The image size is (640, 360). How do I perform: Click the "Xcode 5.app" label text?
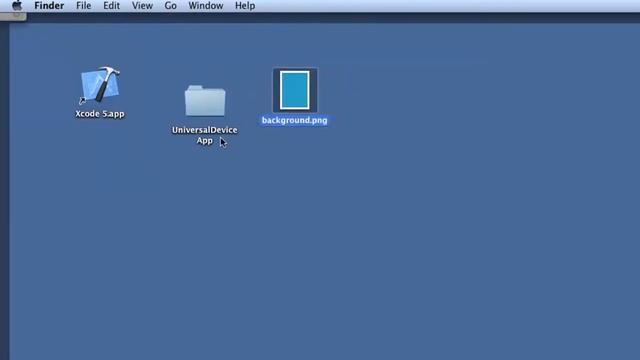point(100,114)
